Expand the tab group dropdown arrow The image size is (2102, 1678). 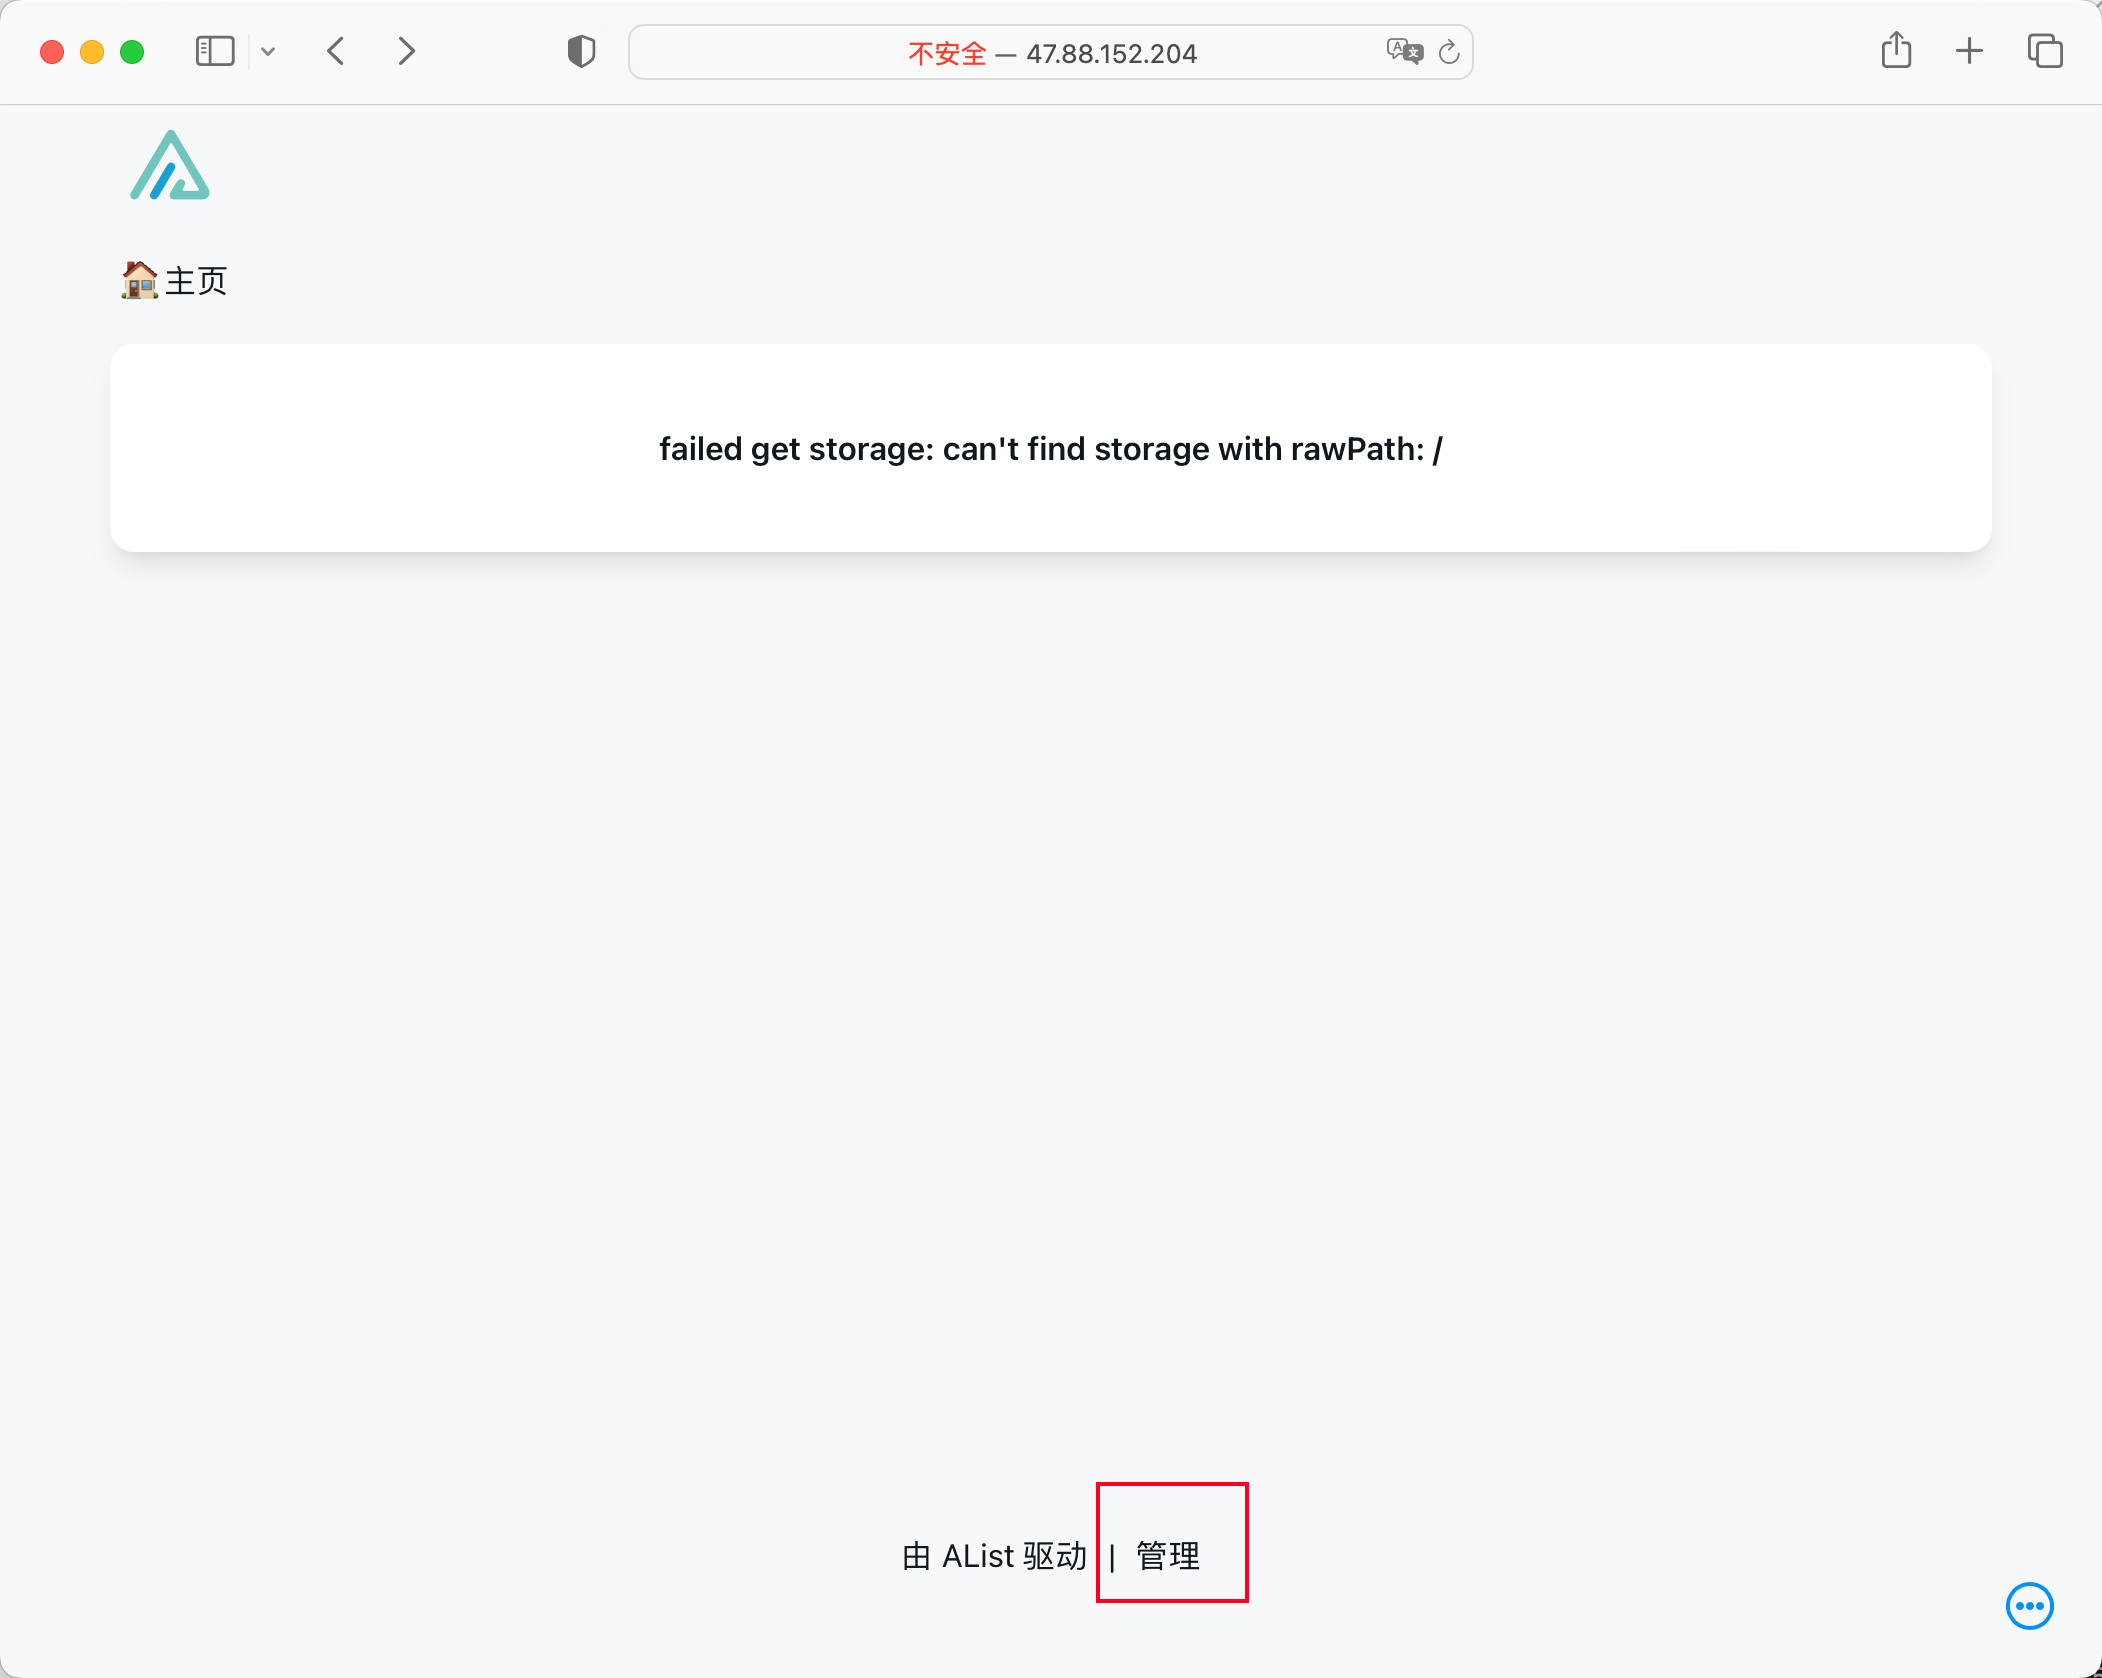pos(268,51)
